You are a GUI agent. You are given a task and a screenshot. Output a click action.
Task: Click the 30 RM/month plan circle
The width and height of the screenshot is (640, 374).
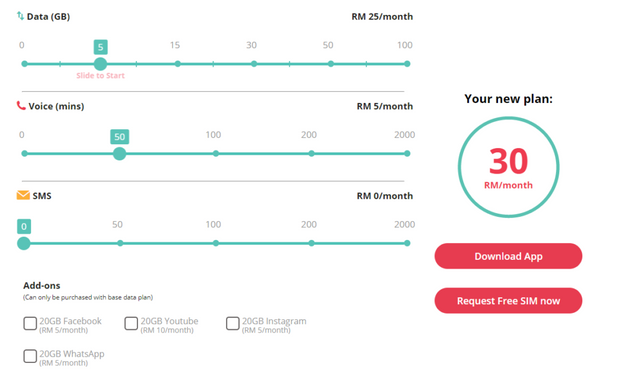pyautogui.click(x=508, y=167)
